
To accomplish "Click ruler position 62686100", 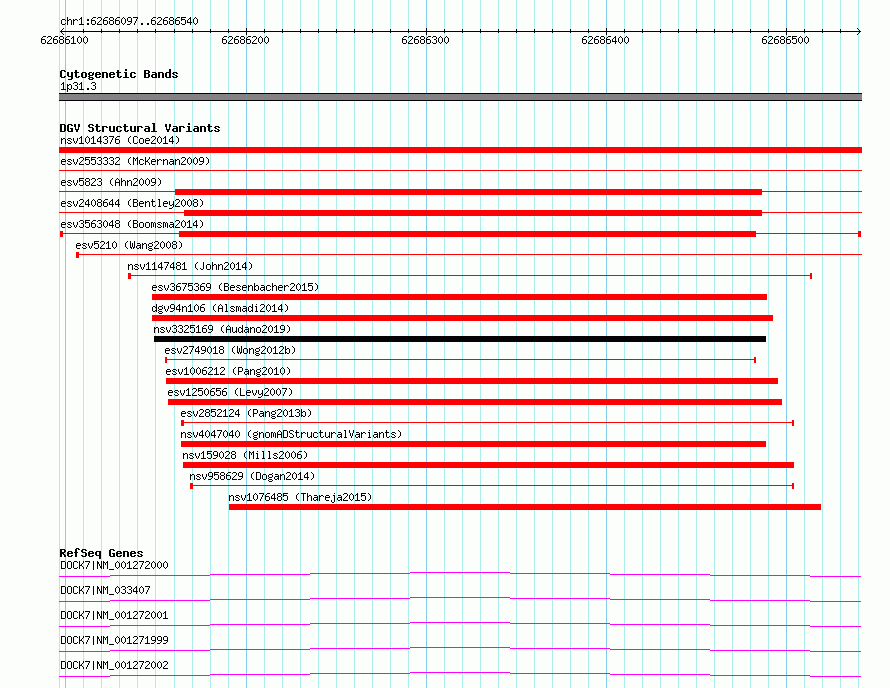I will click(64, 40).
